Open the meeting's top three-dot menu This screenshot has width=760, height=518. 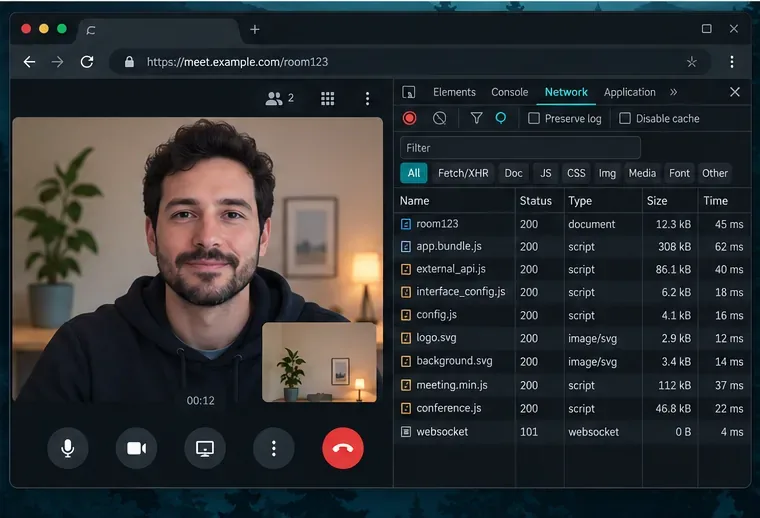(367, 98)
